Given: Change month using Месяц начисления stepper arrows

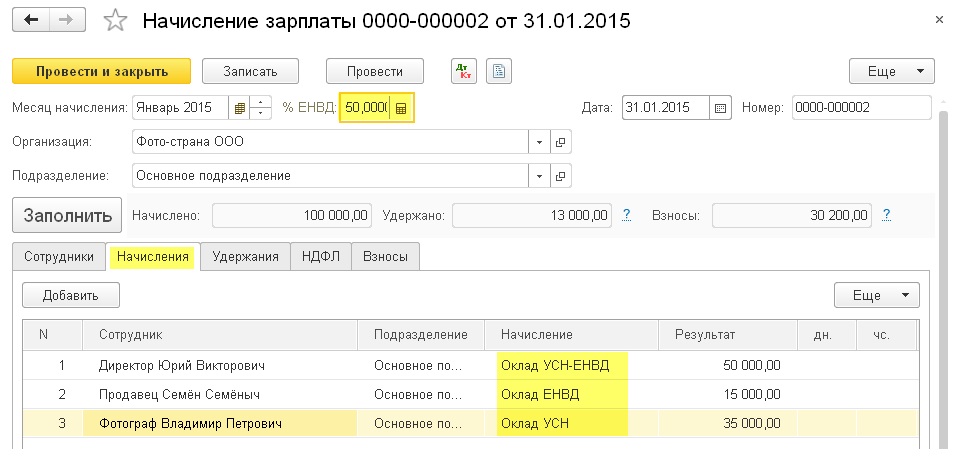Looking at the screenshot, I should tap(261, 108).
